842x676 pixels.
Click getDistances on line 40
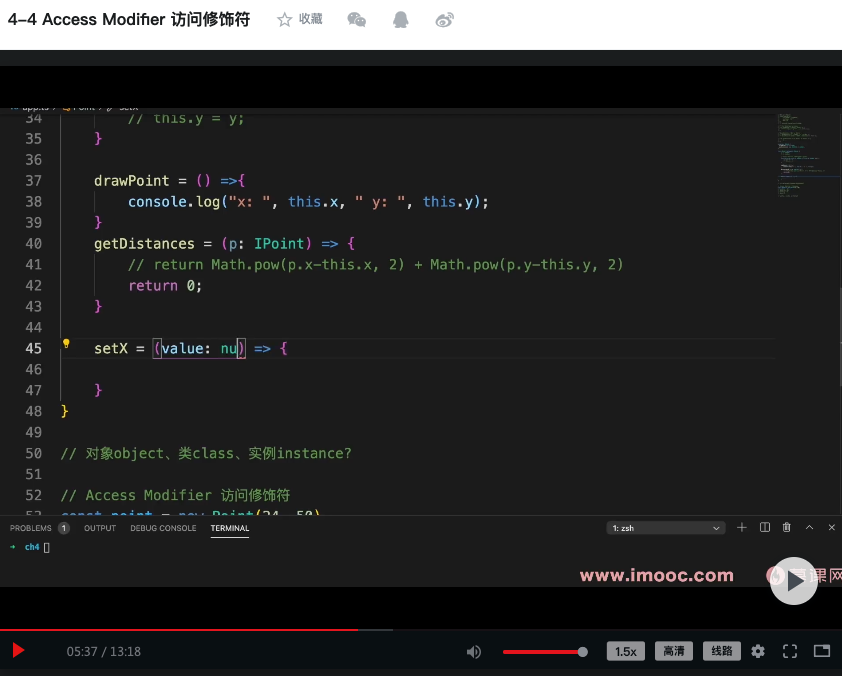coord(144,244)
